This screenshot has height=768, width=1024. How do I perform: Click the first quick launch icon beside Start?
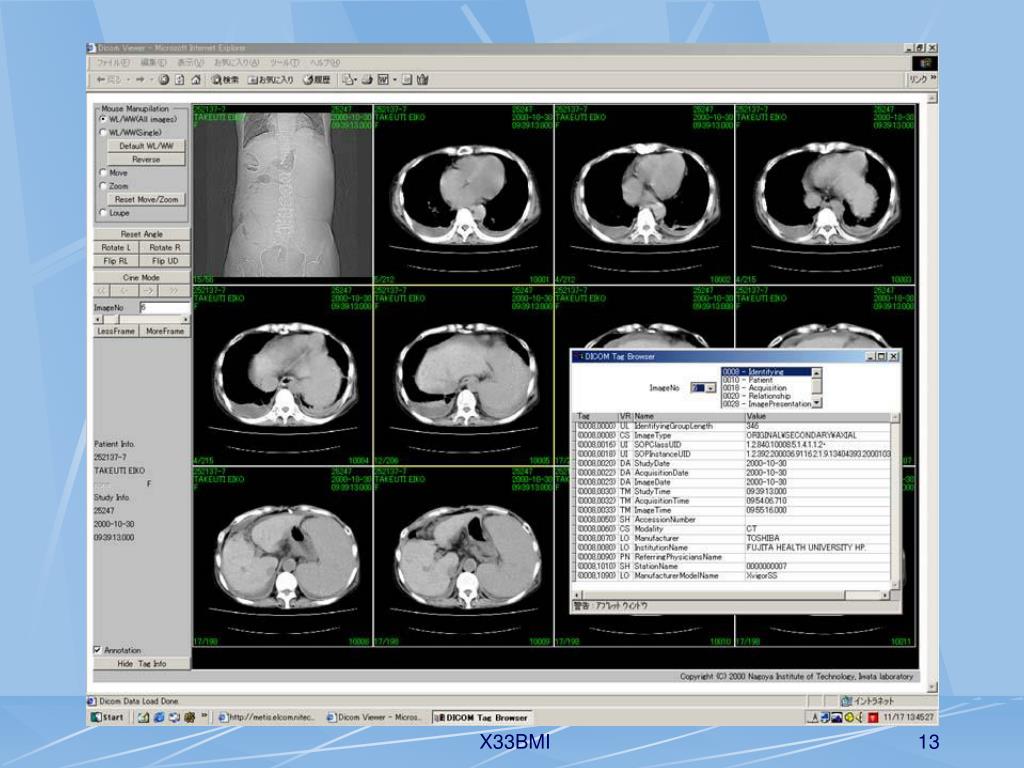pyautogui.click(x=143, y=717)
